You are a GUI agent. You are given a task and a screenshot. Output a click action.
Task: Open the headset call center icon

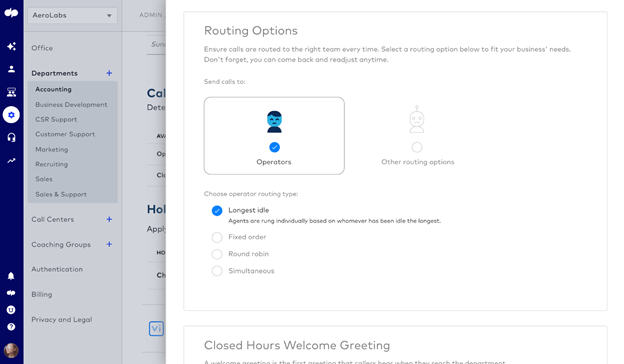(x=11, y=138)
